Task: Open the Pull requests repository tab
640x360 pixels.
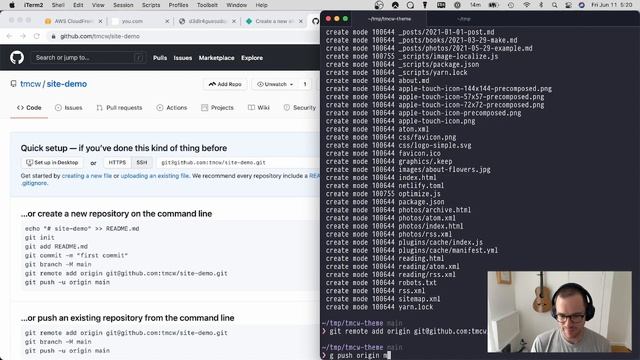Action: pyautogui.click(x=119, y=108)
